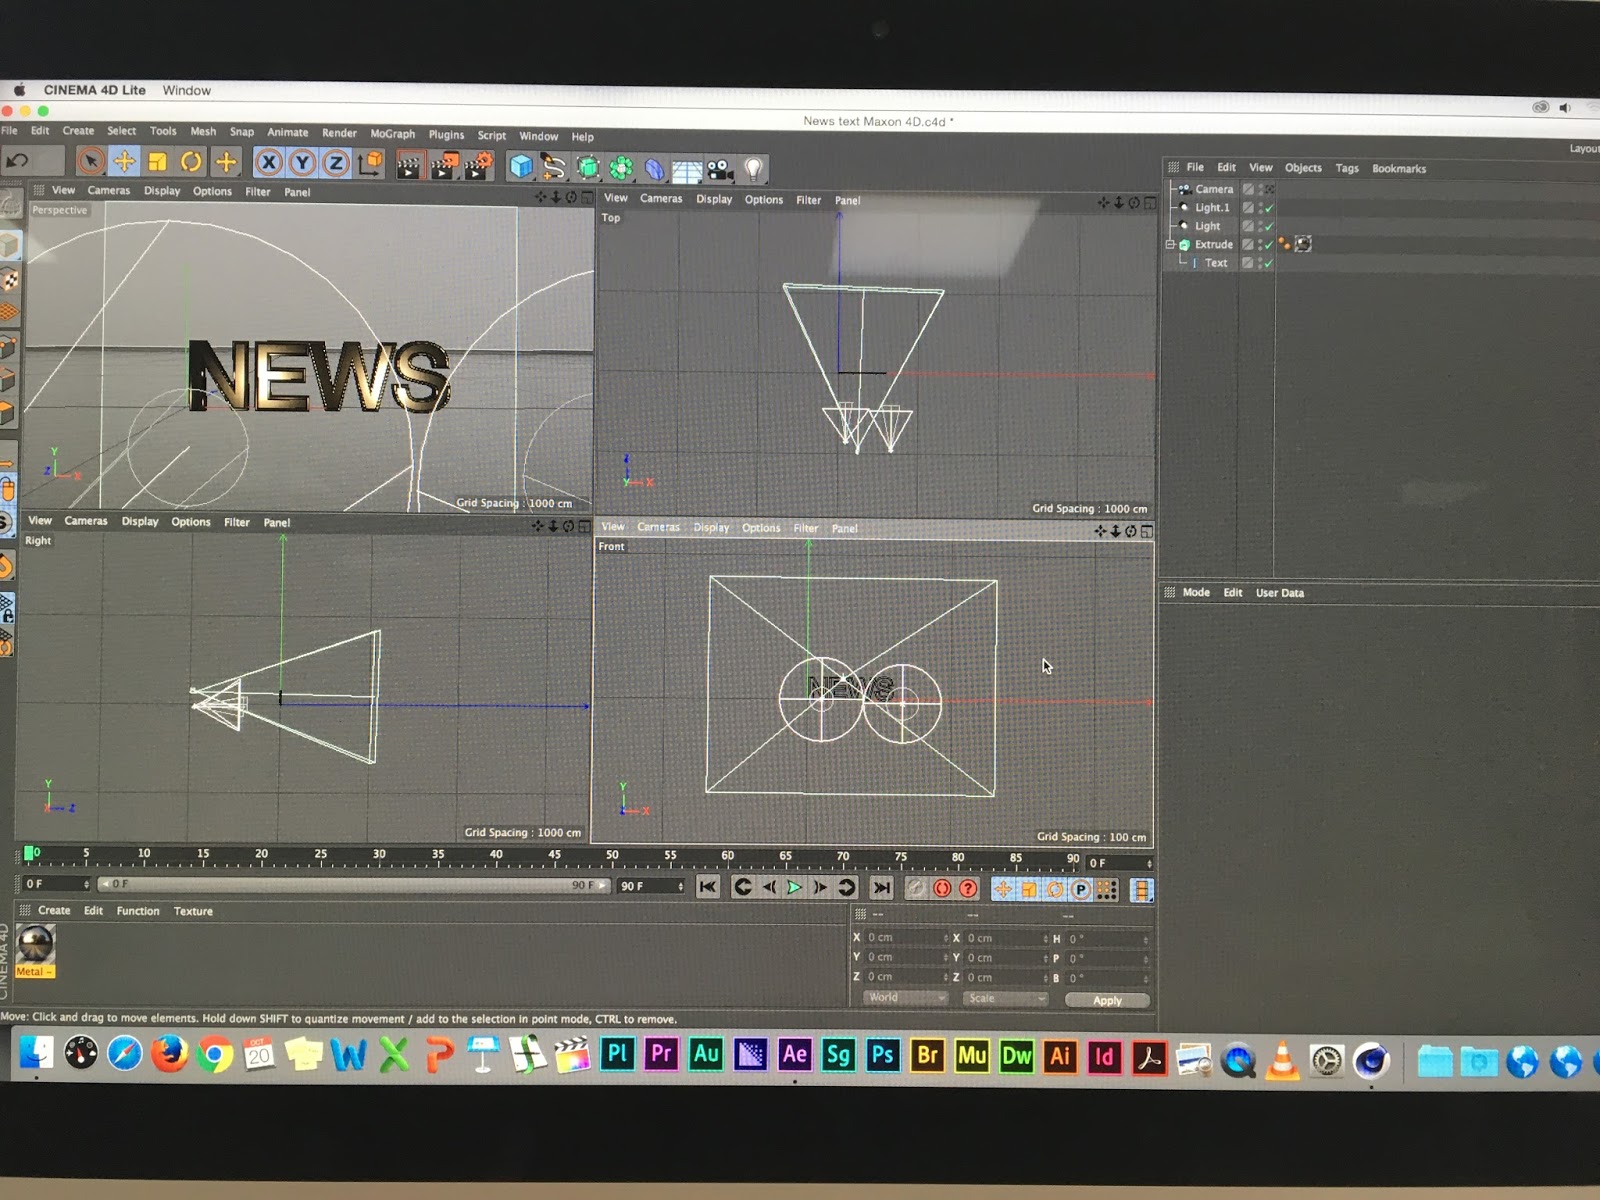Click go to previous frame button

(769, 888)
